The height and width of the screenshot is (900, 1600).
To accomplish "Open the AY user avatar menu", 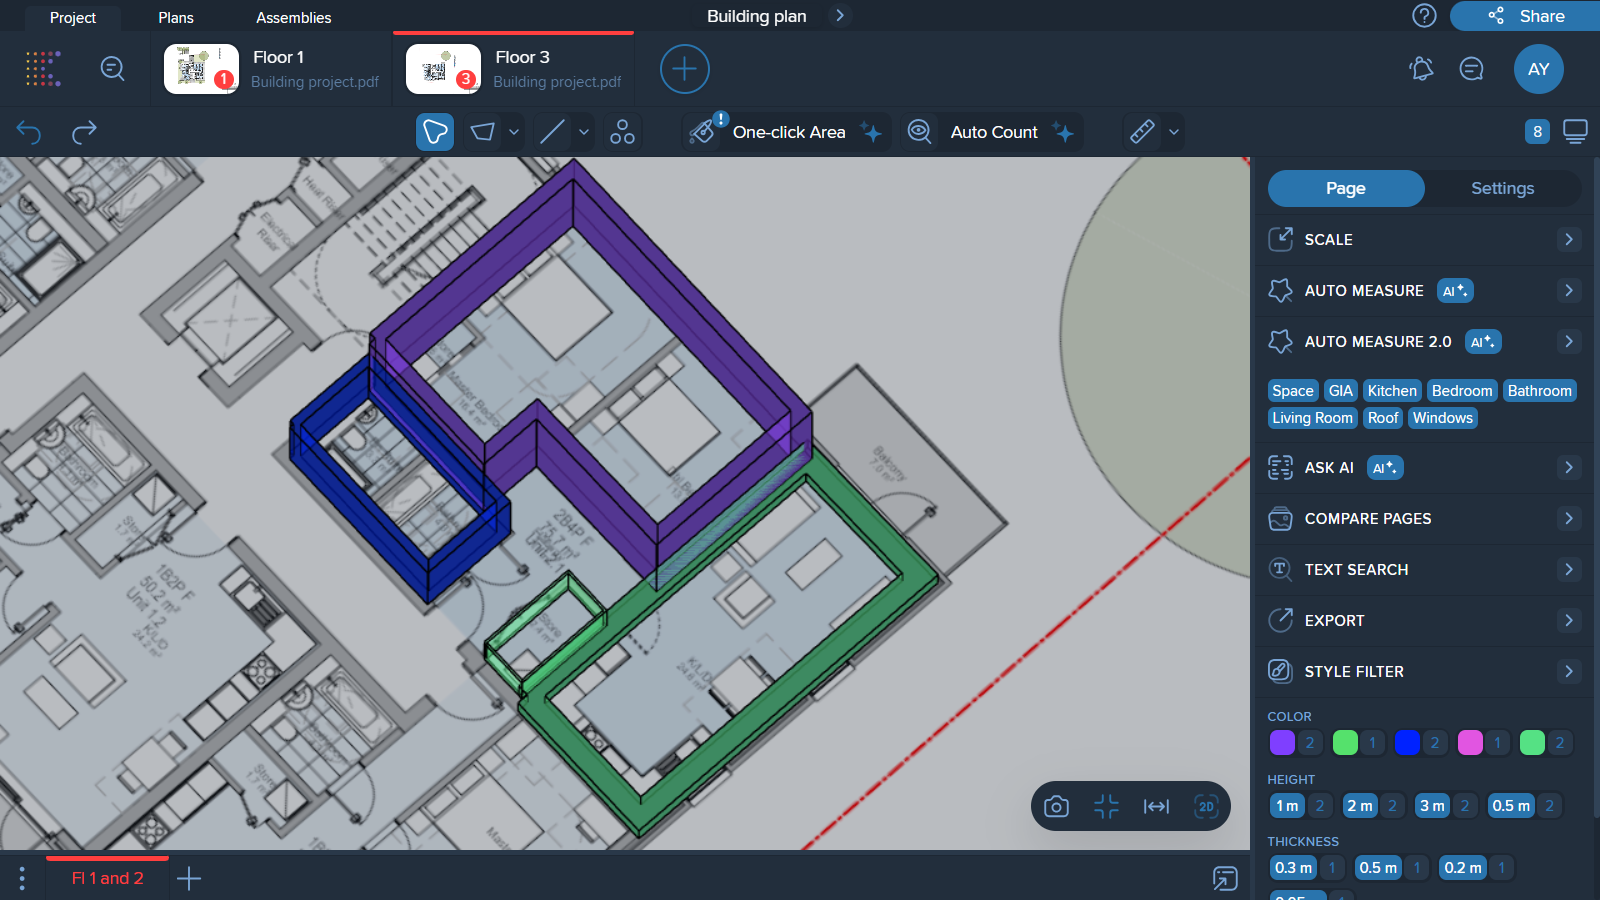I will [x=1538, y=69].
